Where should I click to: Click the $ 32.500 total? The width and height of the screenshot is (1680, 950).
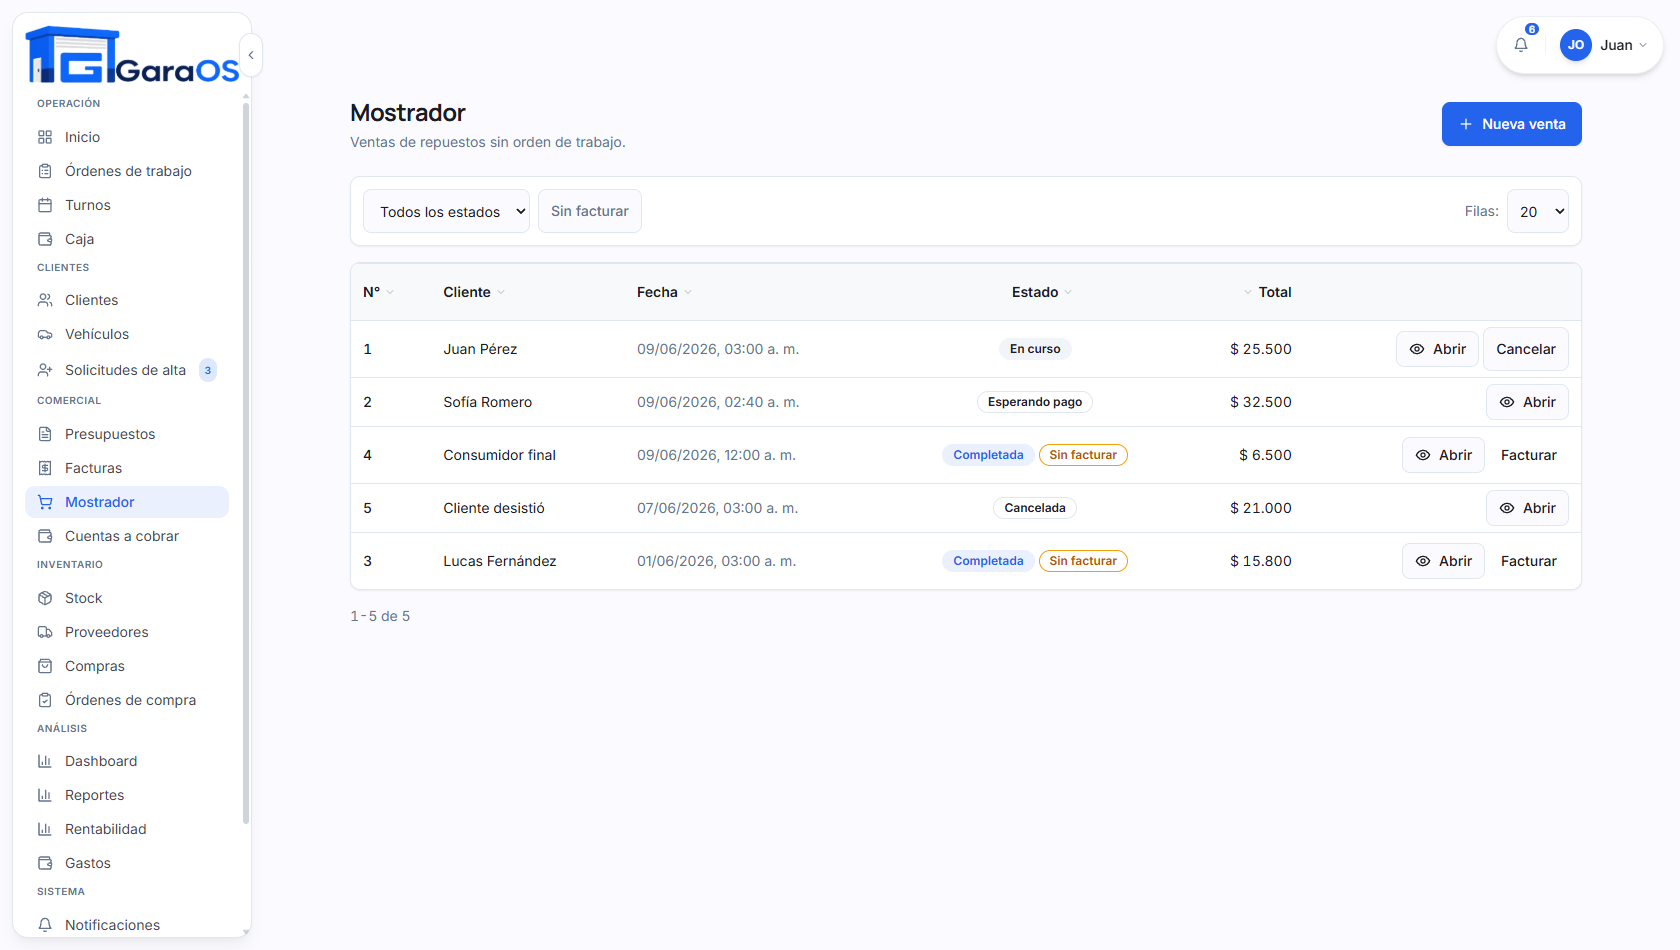1261,402
